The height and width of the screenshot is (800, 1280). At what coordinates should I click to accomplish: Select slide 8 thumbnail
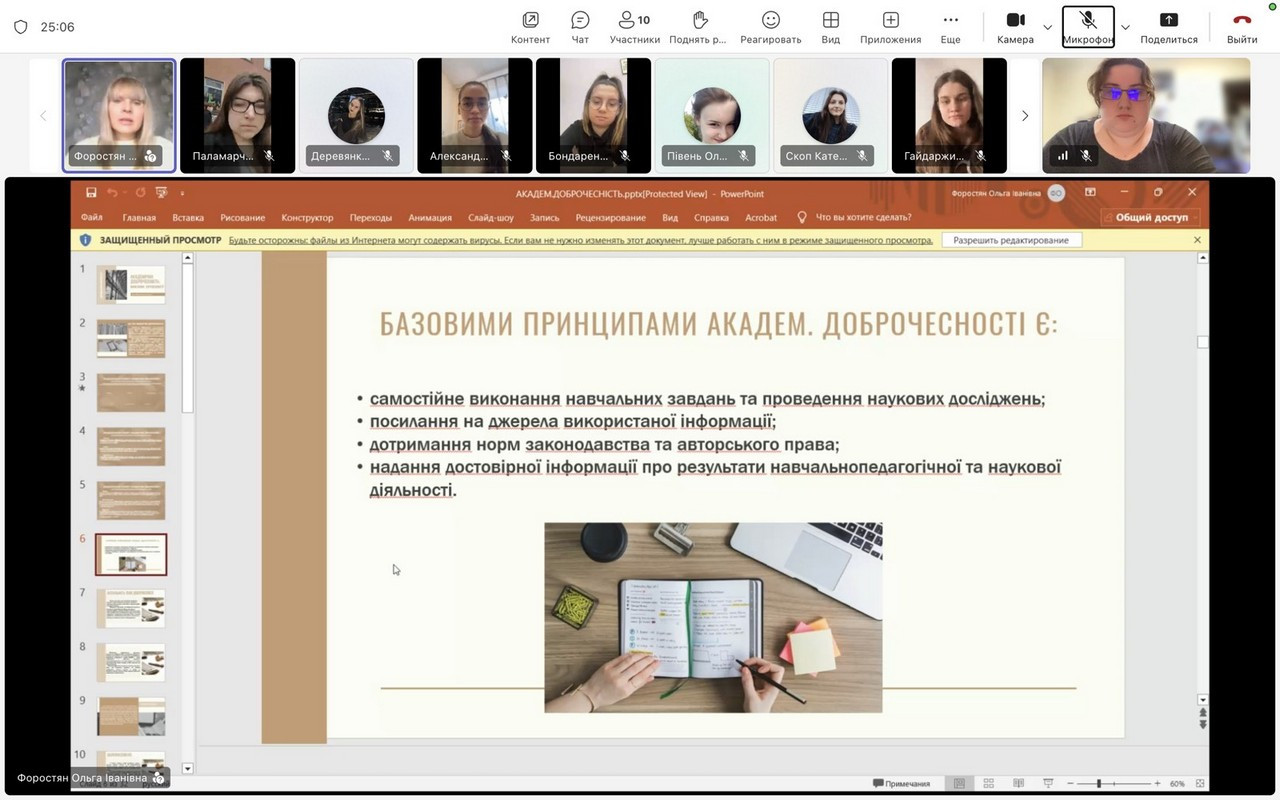pyautogui.click(x=131, y=662)
